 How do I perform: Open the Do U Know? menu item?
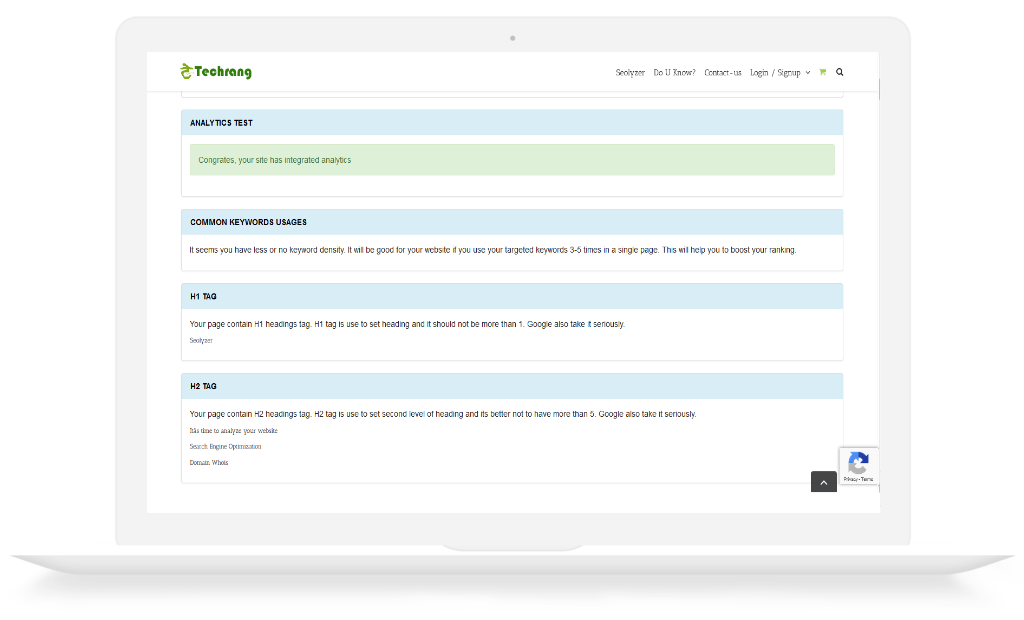[675, 73]
